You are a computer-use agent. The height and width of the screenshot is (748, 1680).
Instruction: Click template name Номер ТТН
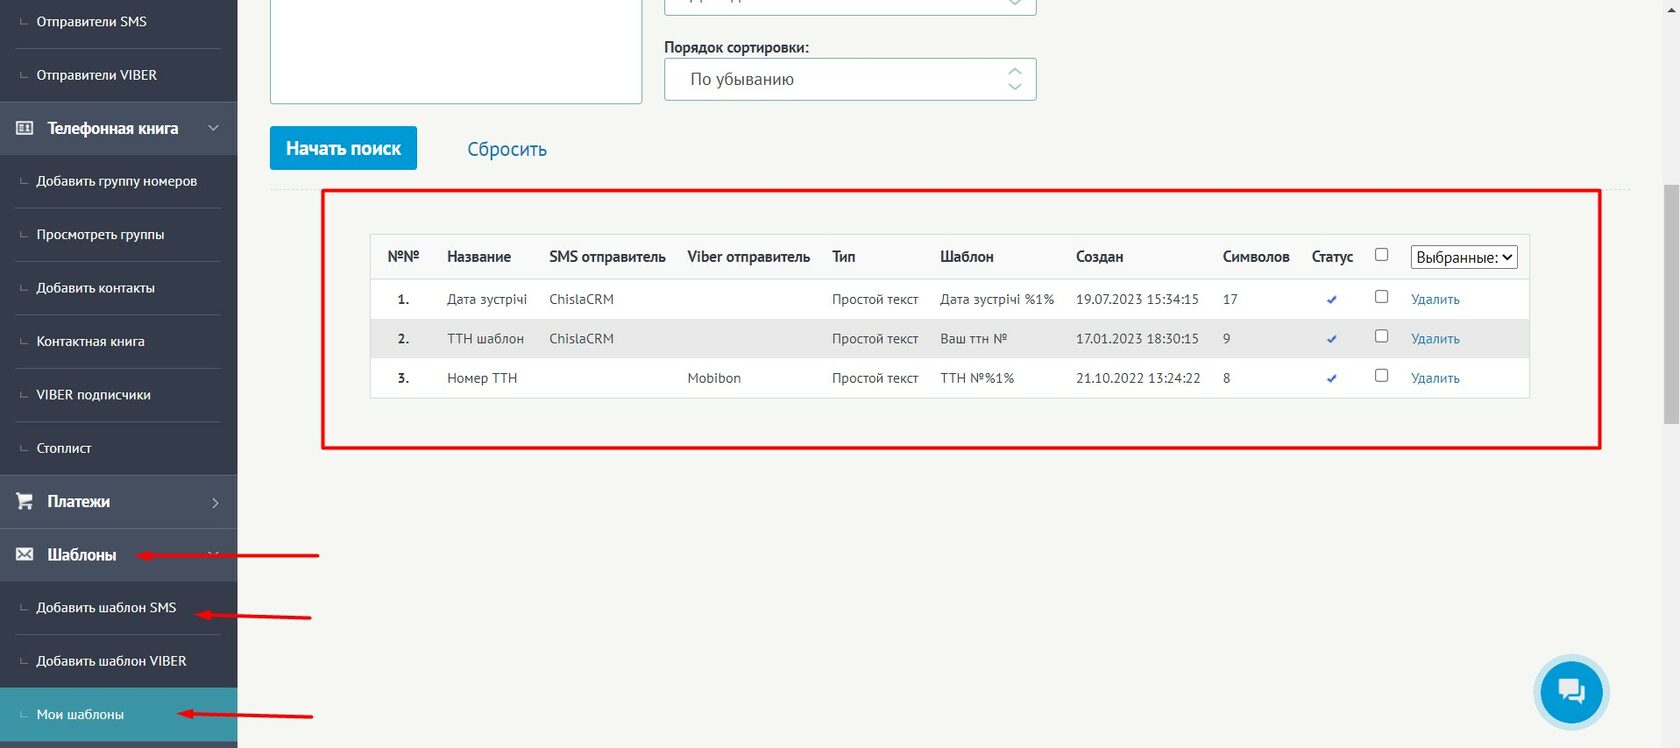(x=482, y=378)
